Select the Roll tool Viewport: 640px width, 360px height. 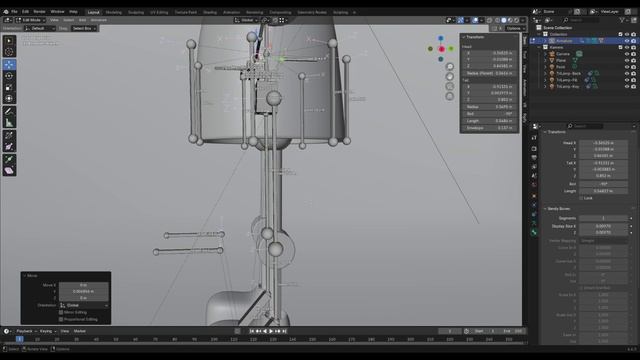[x=9, y=135]
